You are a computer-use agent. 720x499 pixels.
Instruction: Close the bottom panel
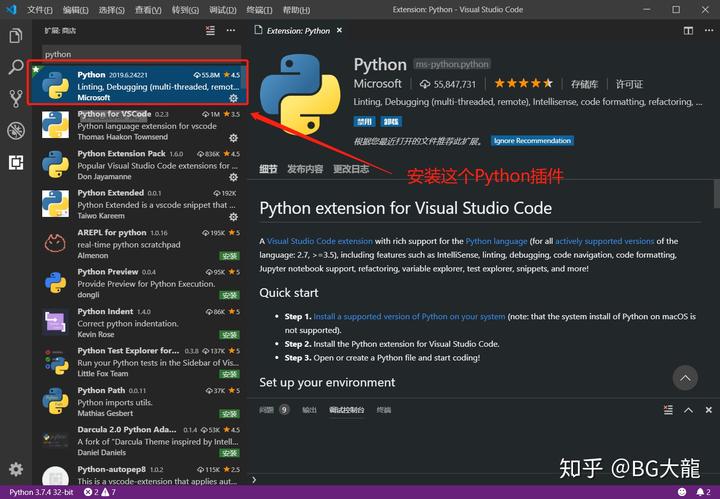[x=709, y=410]
